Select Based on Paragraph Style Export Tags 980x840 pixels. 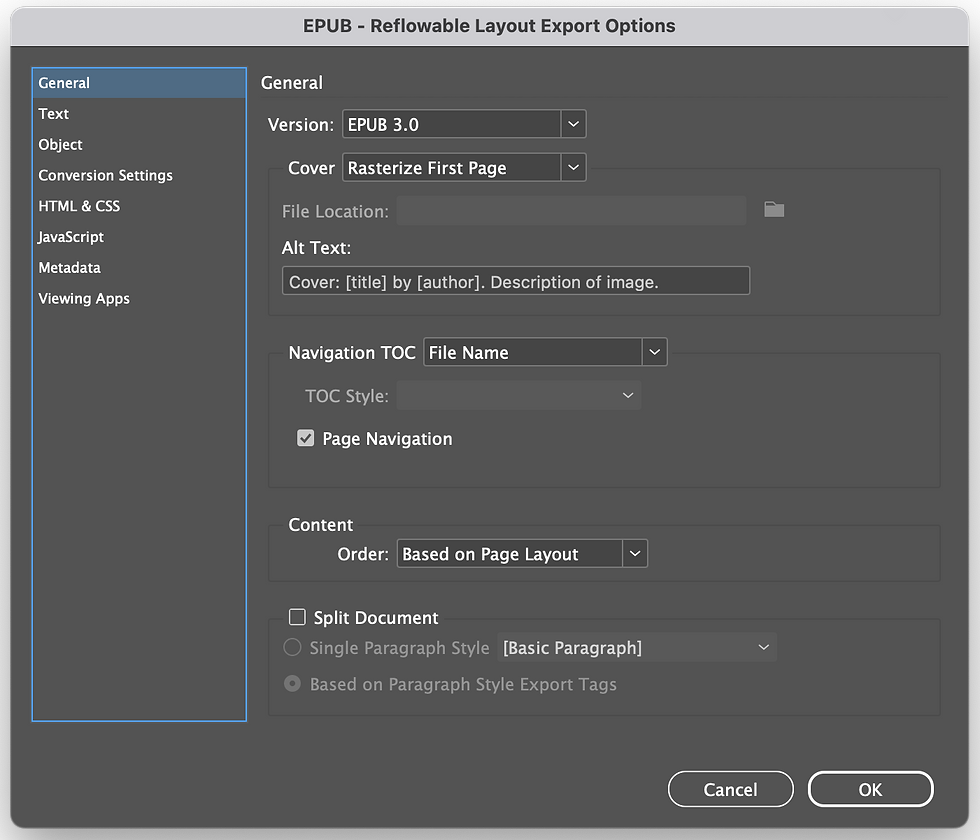tap(292, 684)
